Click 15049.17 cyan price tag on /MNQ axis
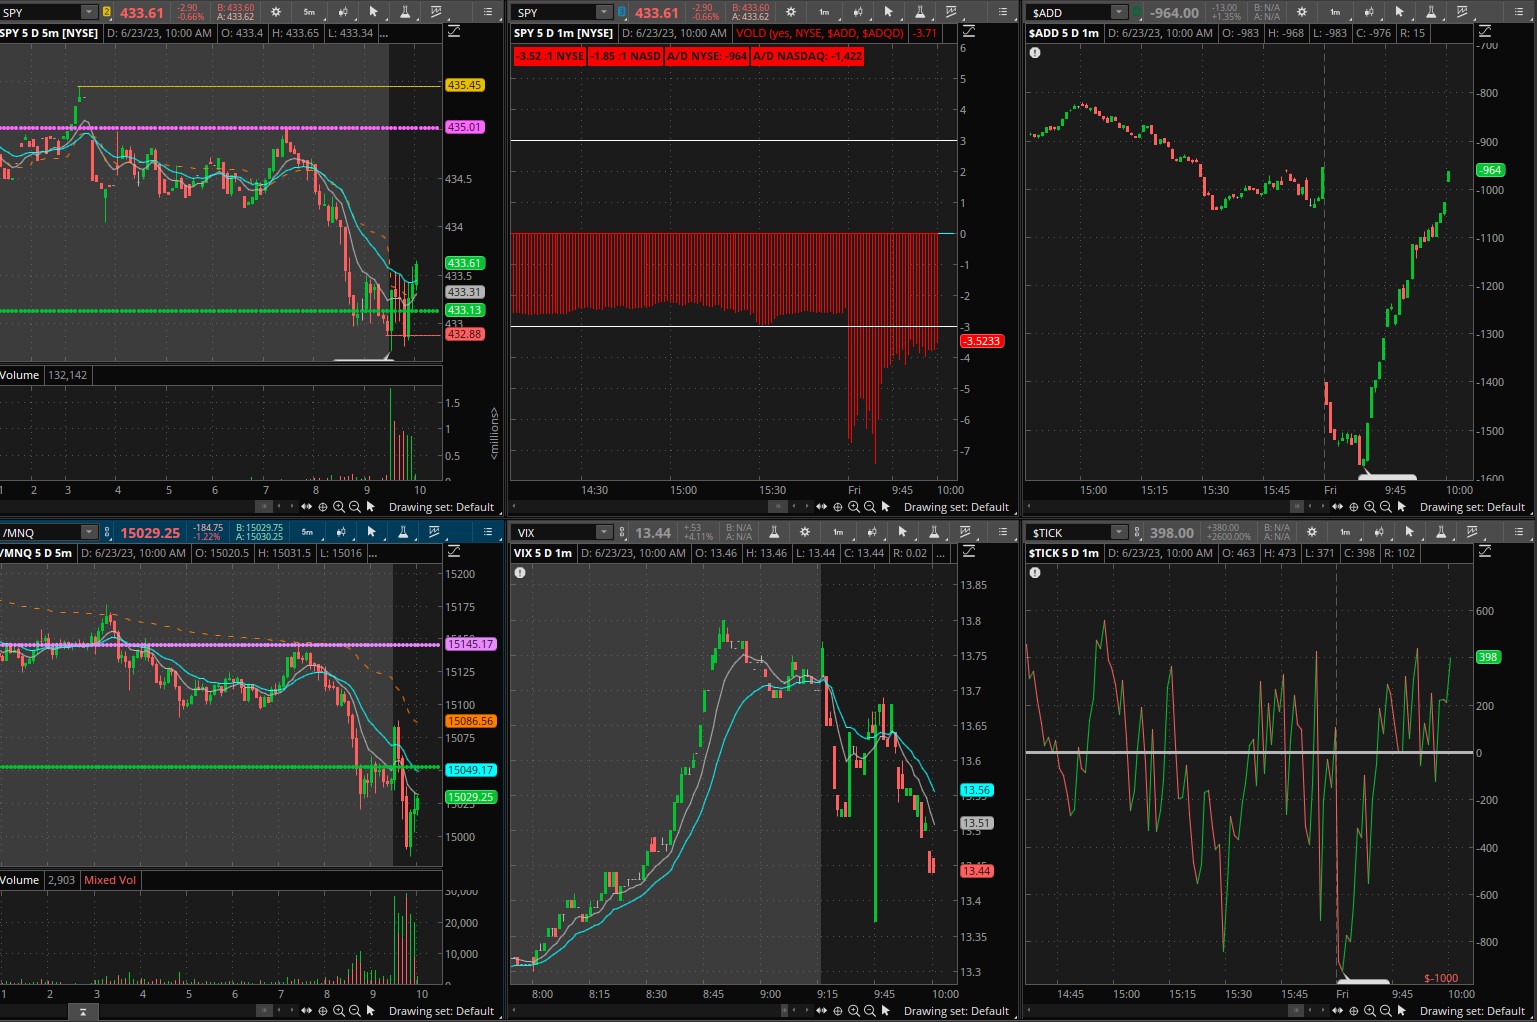The height and width of the screenshot is (1022, 1537). (x=470, y=770)
